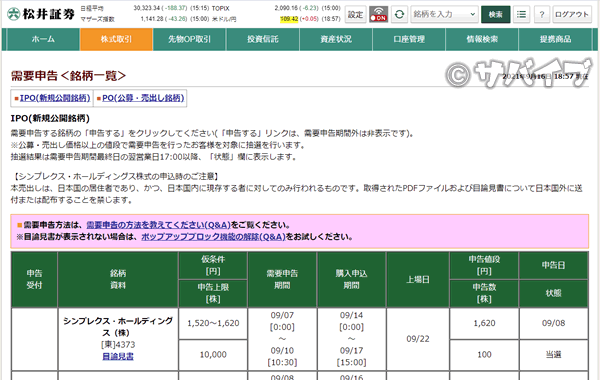Viewport: 600px width, 380px height.
Task: Go to the ホーム tab
Action: (x=43, y=39)
